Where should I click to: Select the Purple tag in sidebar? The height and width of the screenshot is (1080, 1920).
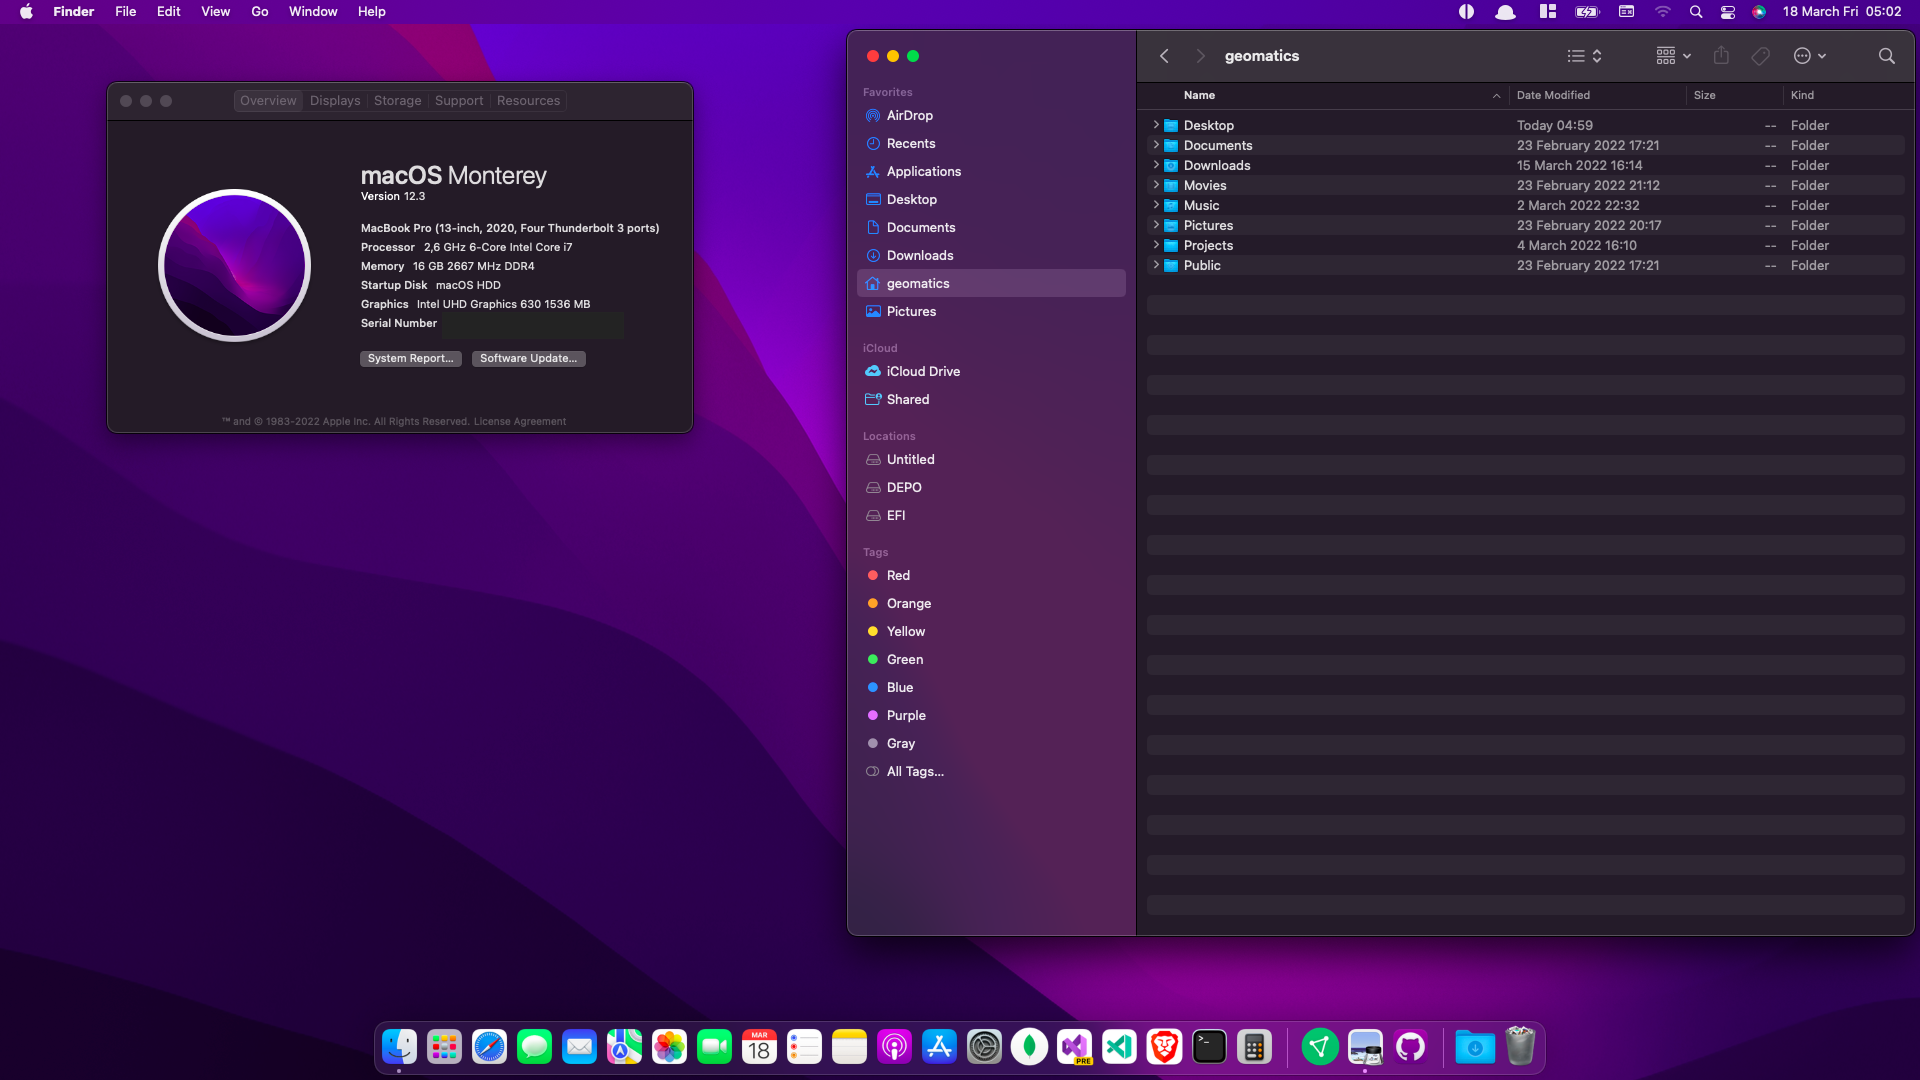[x=905, y=716]
